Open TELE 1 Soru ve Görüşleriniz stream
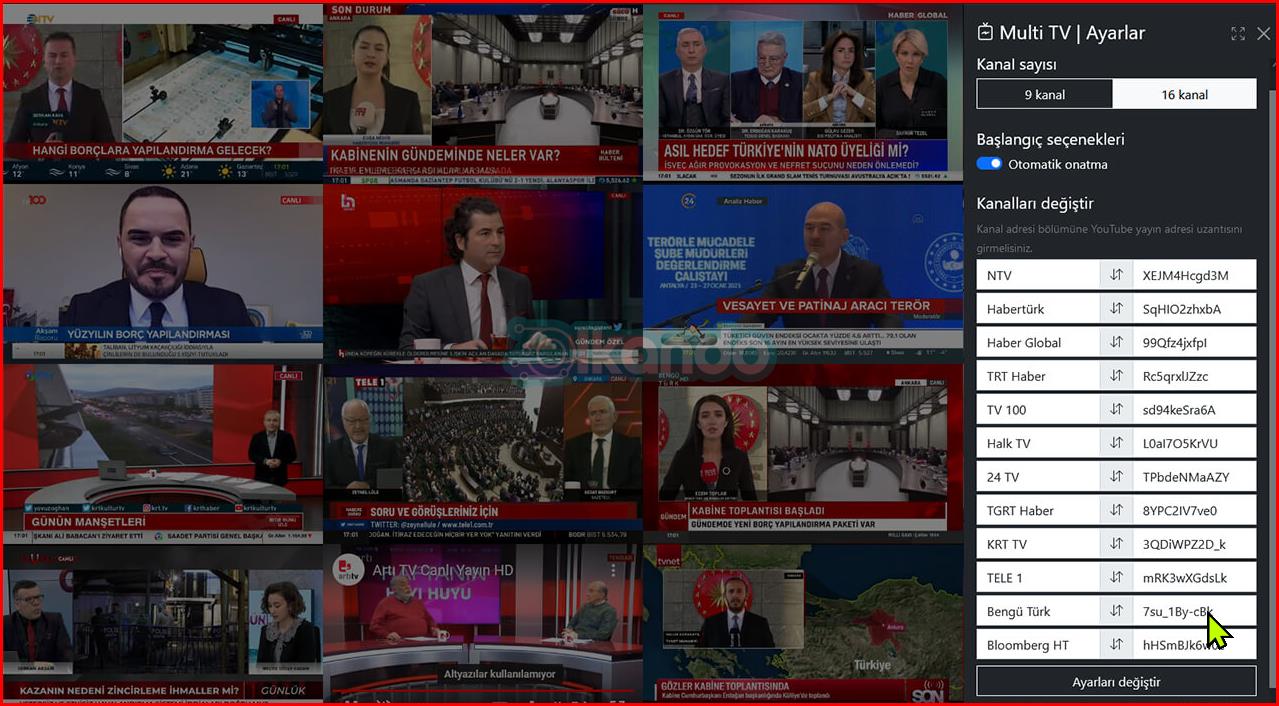 pyautogui.click(x=482, y=452)
